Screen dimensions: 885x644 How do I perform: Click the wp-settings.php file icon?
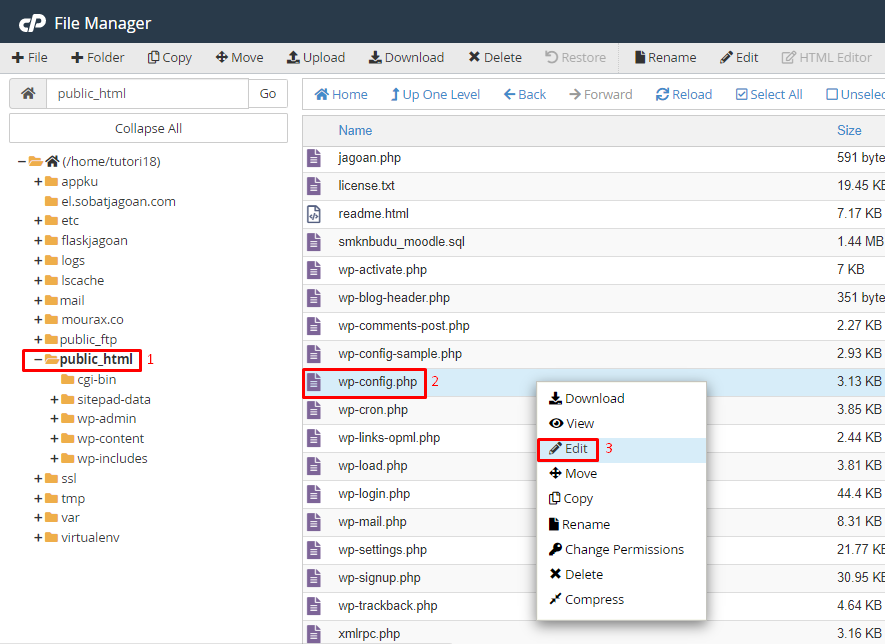pos(314,550)
